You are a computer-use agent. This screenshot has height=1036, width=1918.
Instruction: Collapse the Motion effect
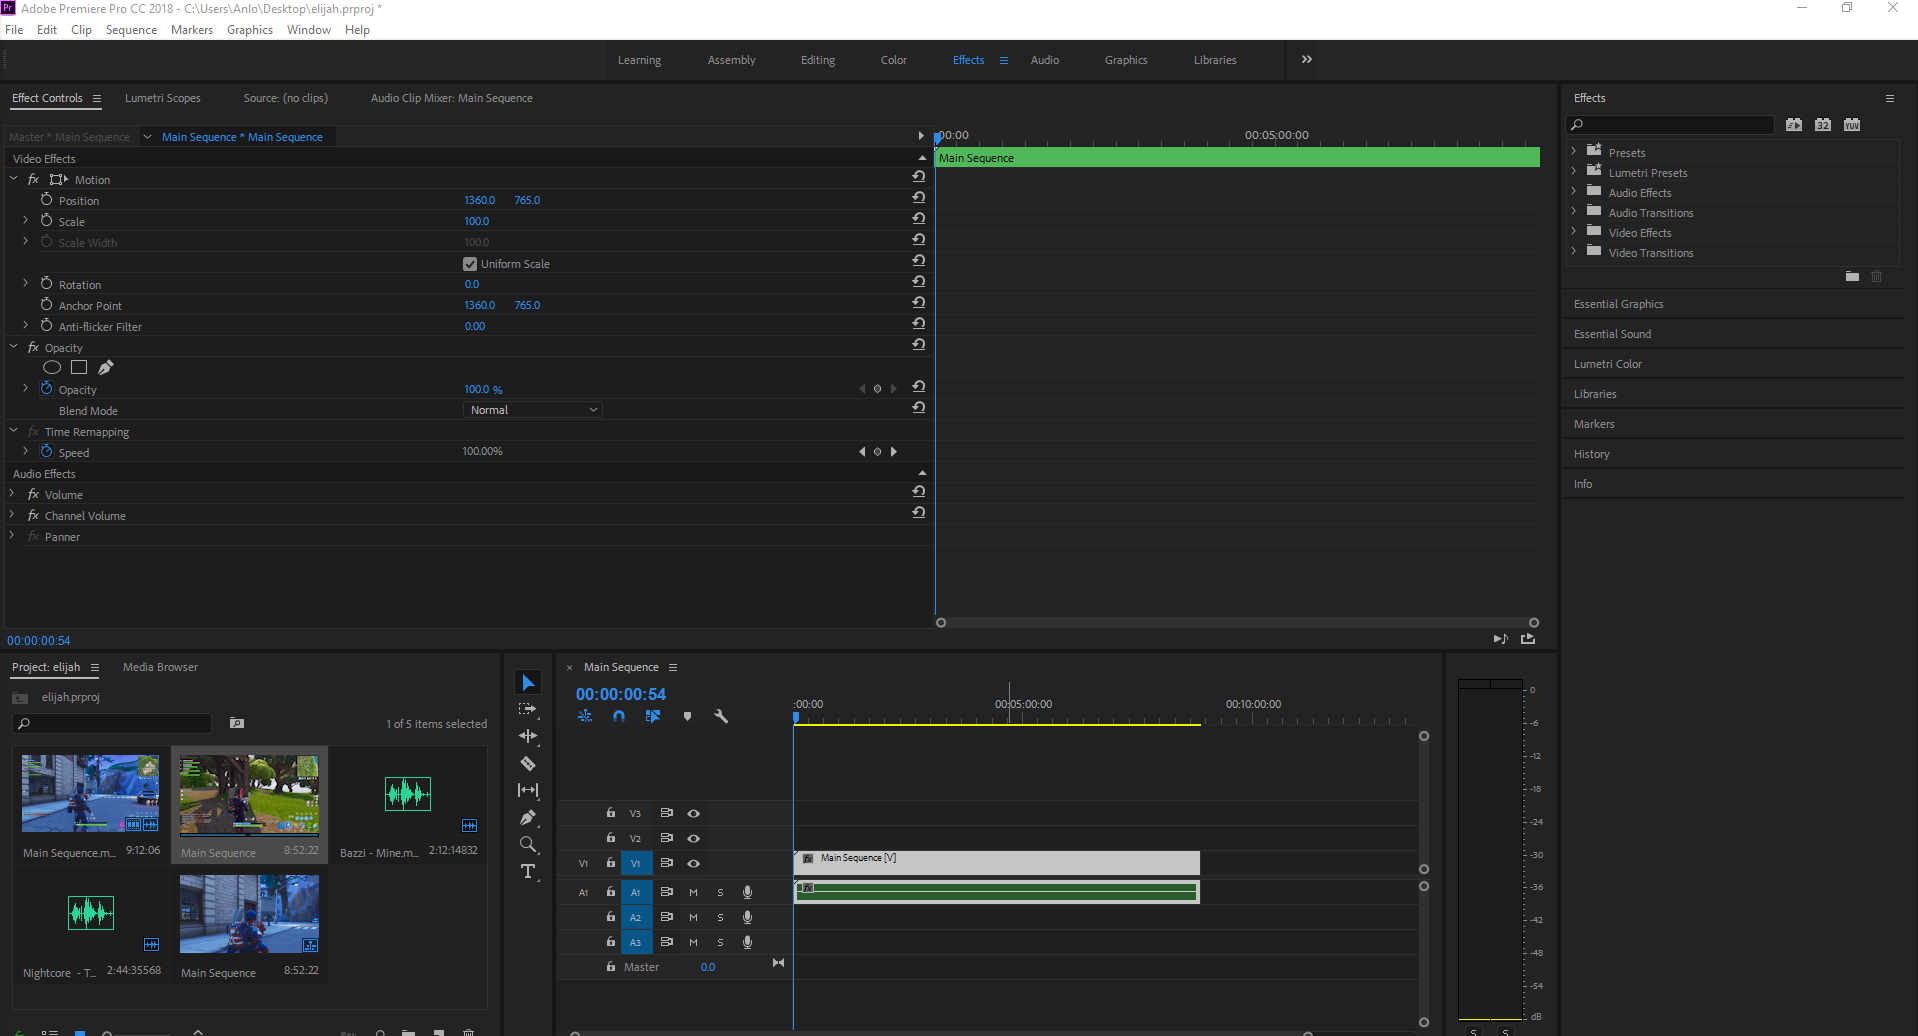click(14, 179)
